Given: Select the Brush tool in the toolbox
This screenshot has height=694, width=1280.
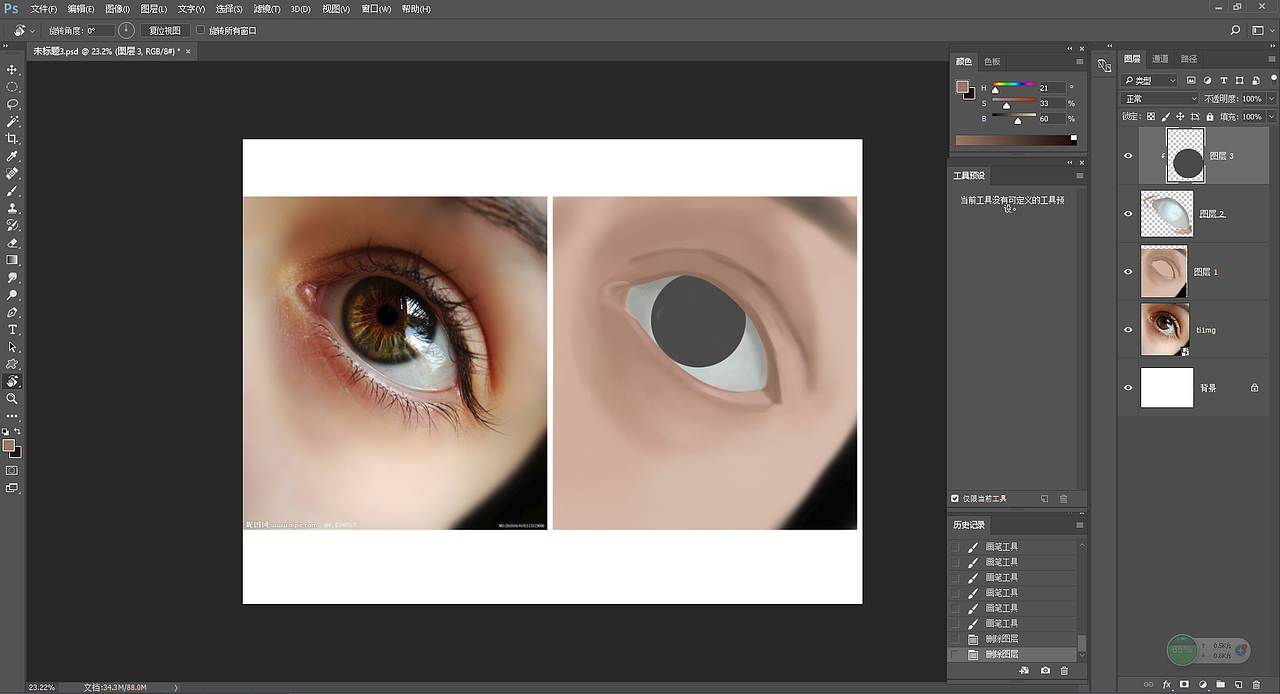Looking at the screenshot, I should point(13,191).
